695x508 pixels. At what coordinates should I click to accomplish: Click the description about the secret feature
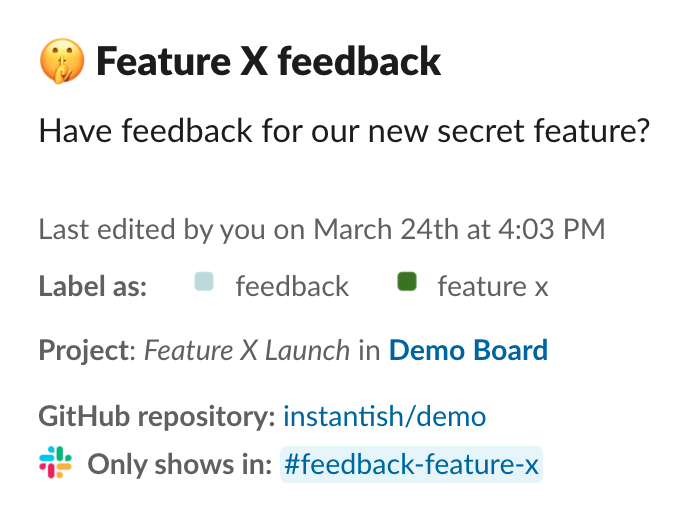(344, 131)
